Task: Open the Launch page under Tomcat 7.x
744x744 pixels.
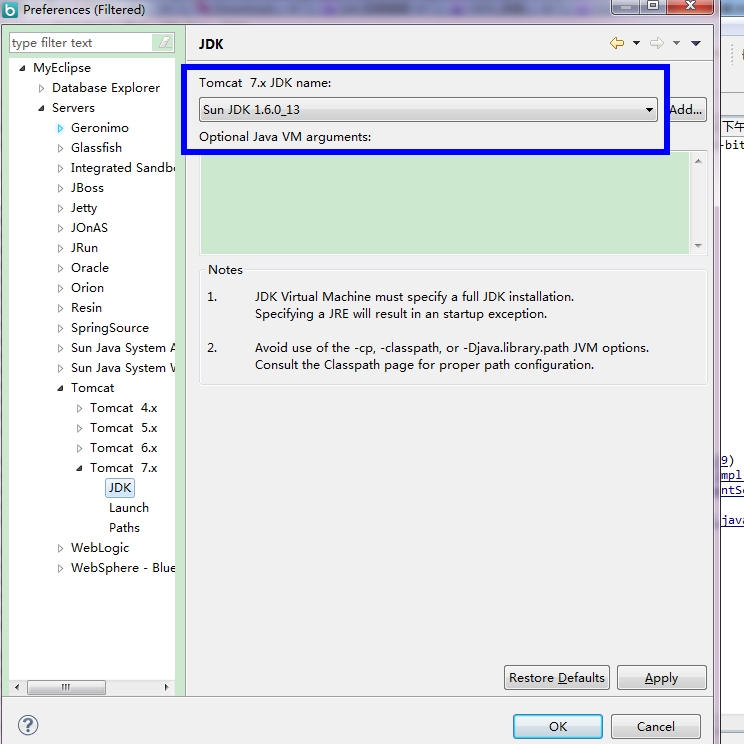Action: 129,508
